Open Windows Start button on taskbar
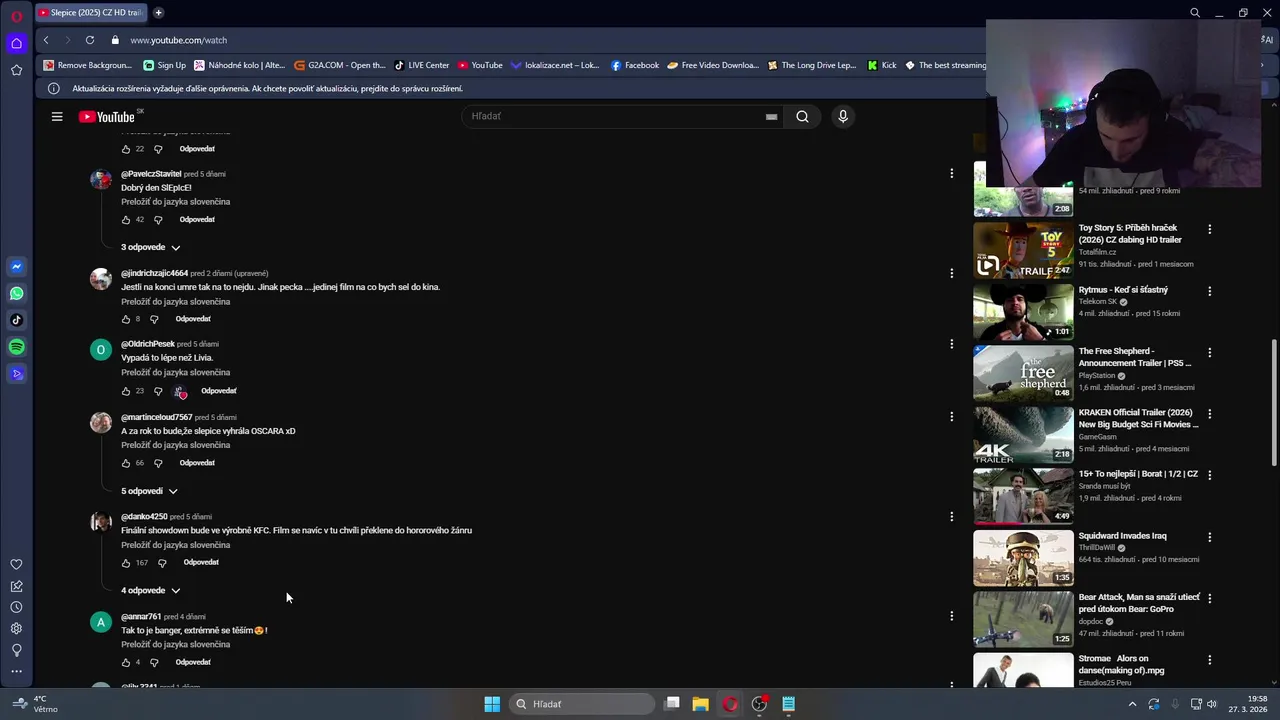The image size is (1280, 720). pyautogui.click(x=492, y=704)
